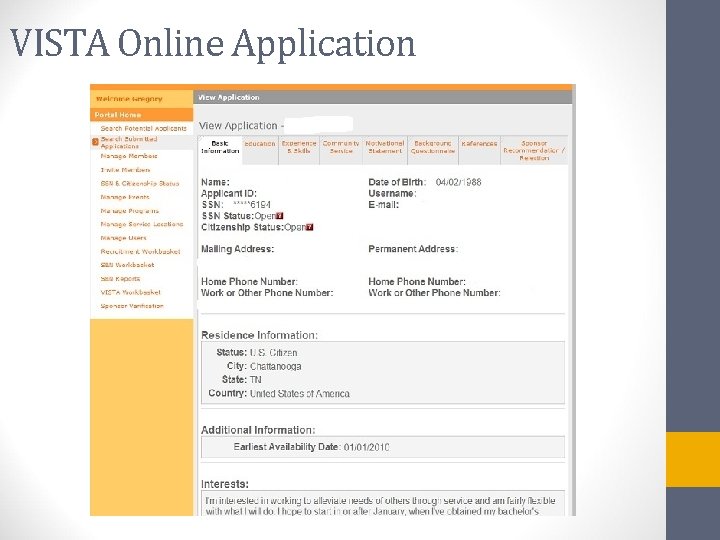Click the VISTA Online Application slide title
Screen dimensions: 720x540
213,43
